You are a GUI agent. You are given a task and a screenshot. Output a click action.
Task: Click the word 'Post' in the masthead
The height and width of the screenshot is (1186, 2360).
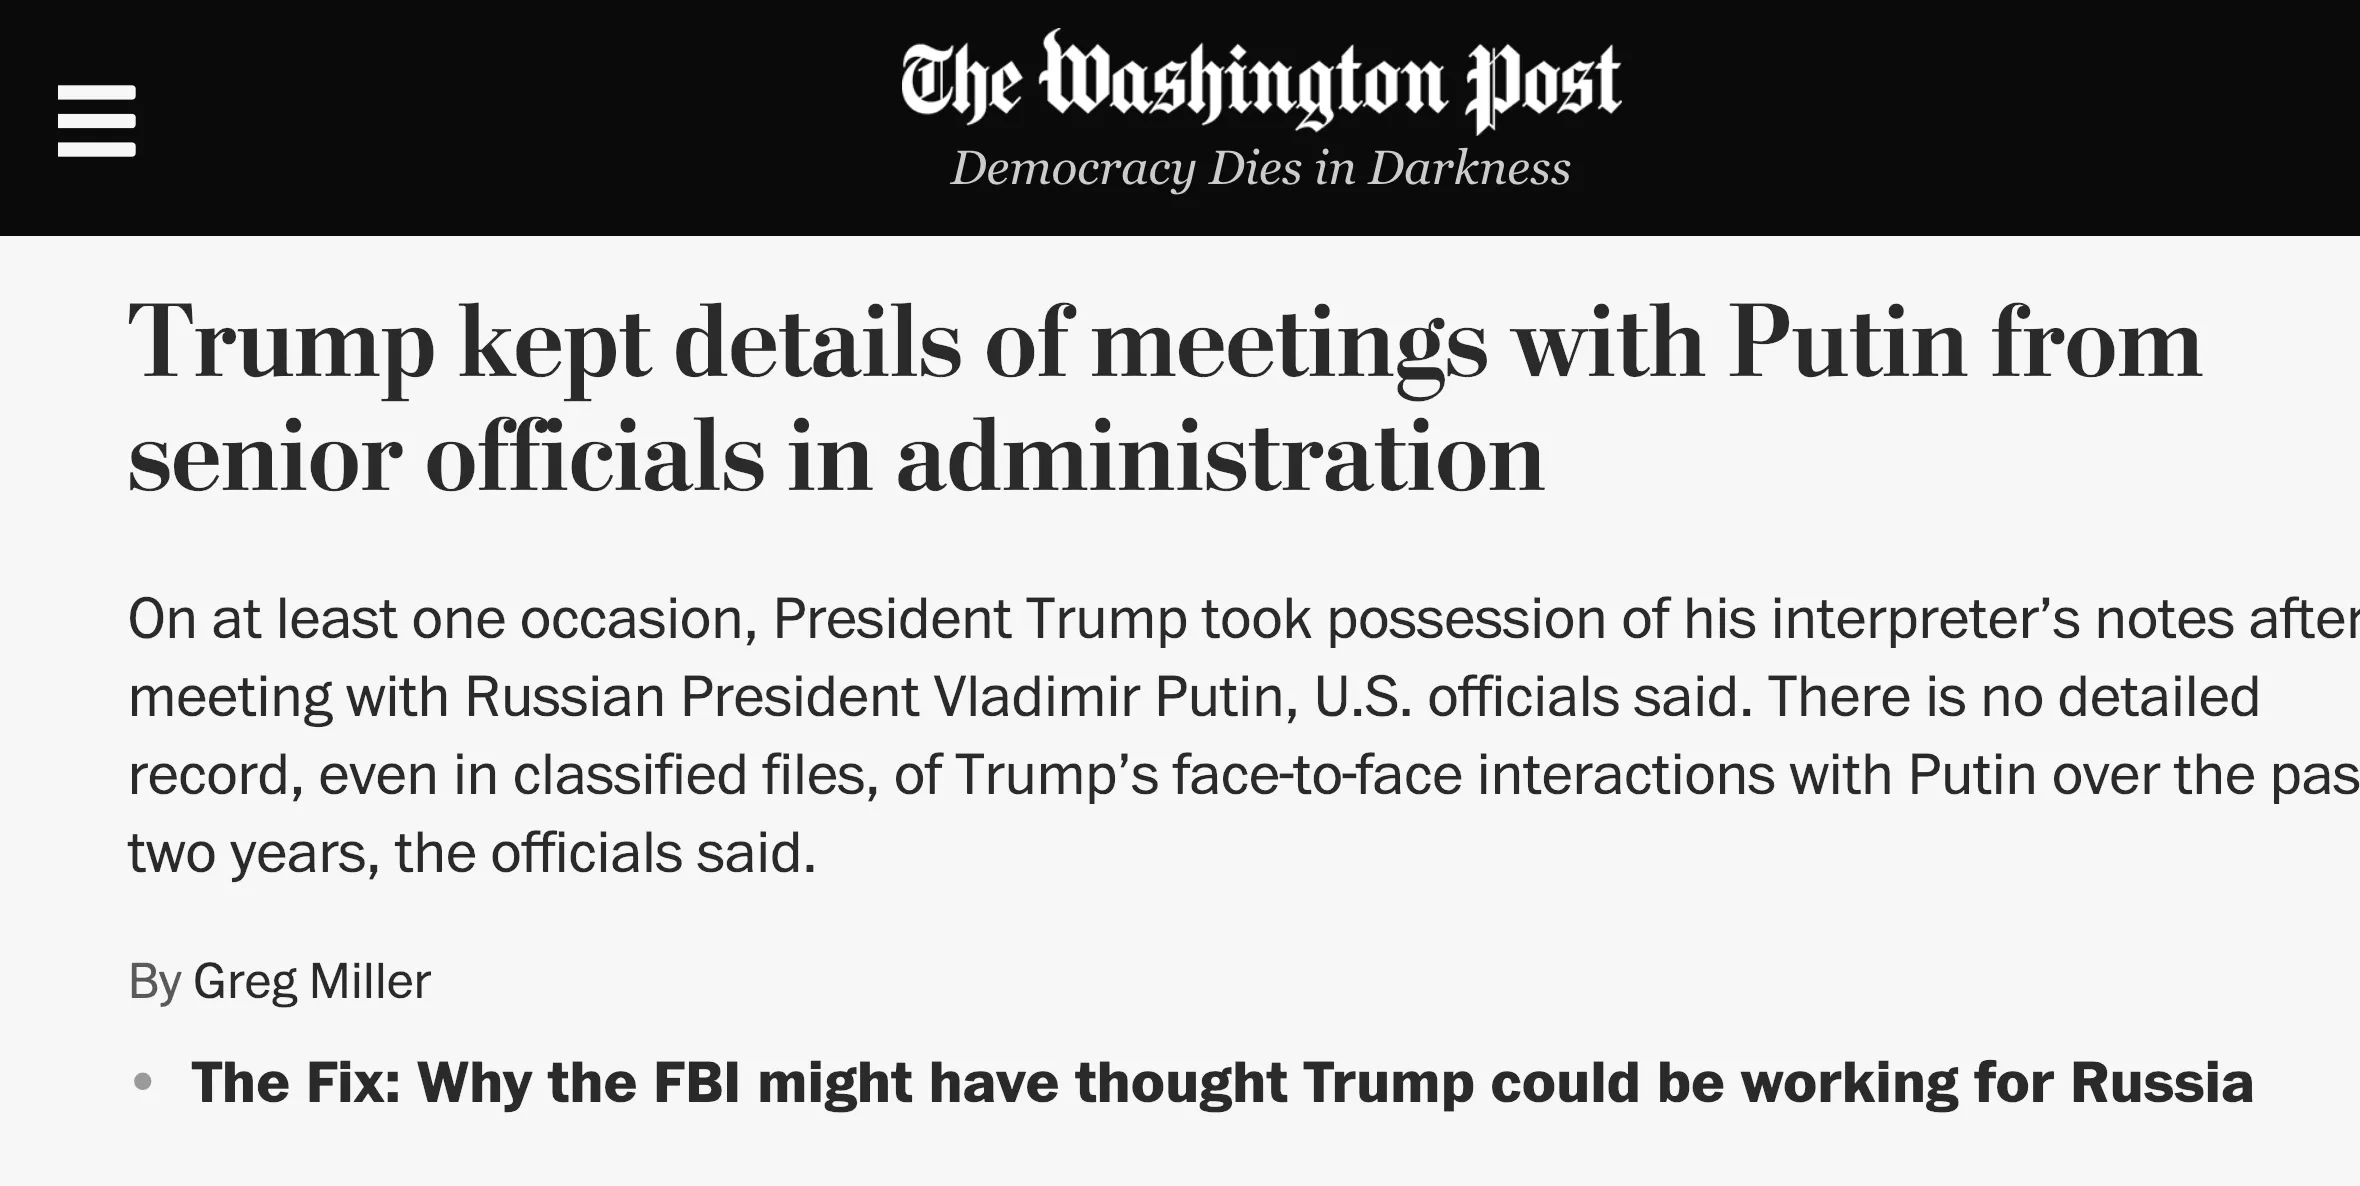tap(1543, 85)
